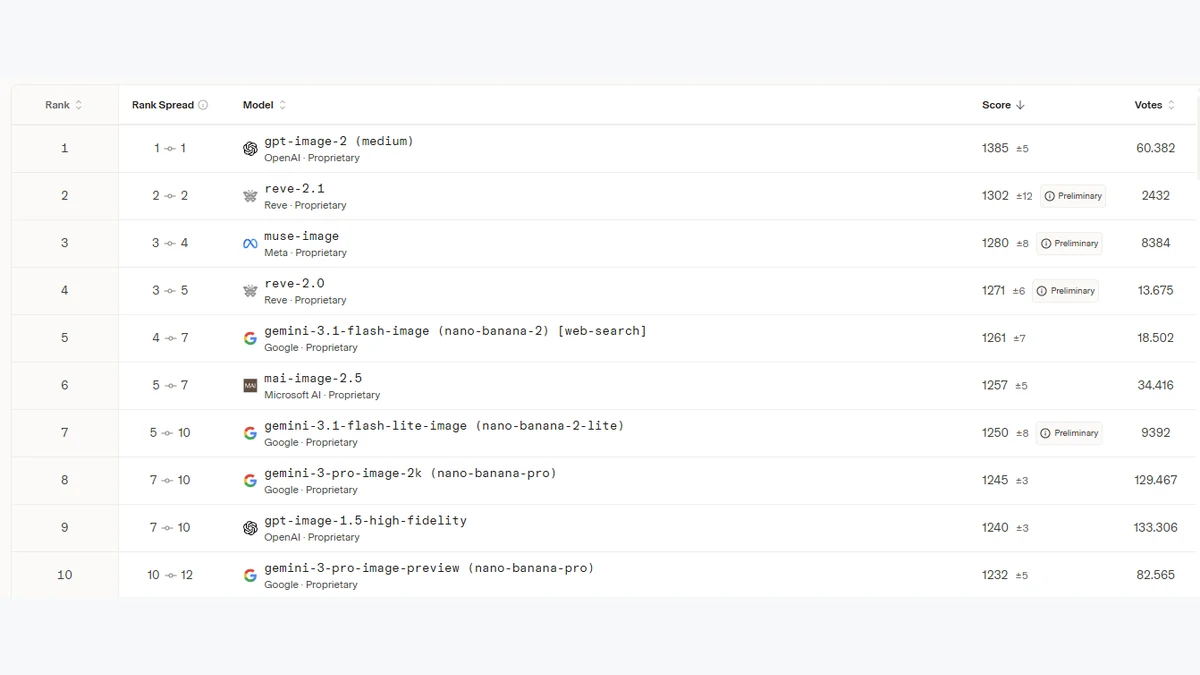Select the gemini-3.1-flash-image (nano-banana-2) [web-search] name
Viewport: 1200px width, 675px height.
coord(455,331)
